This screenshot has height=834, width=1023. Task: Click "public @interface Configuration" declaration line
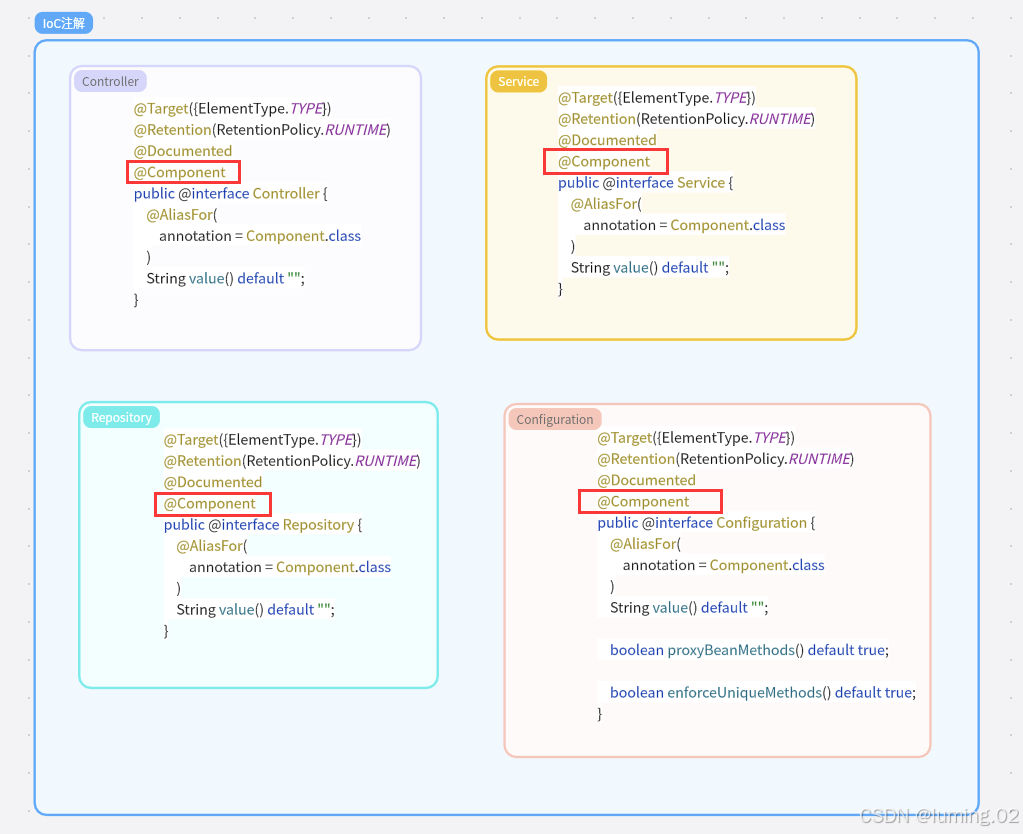pos(706,522)
